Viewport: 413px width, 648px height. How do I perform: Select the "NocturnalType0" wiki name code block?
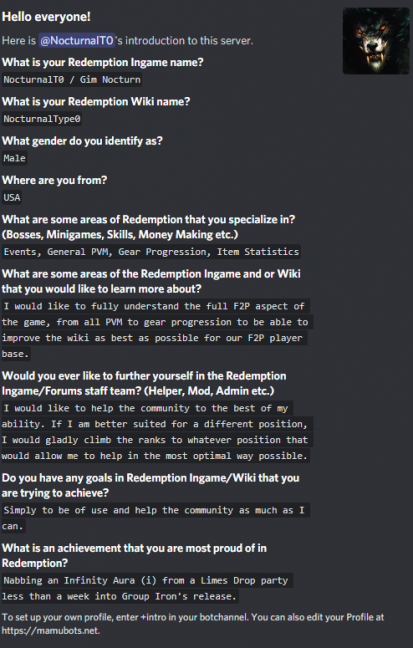pyautogui.click(x=42, y=119)
